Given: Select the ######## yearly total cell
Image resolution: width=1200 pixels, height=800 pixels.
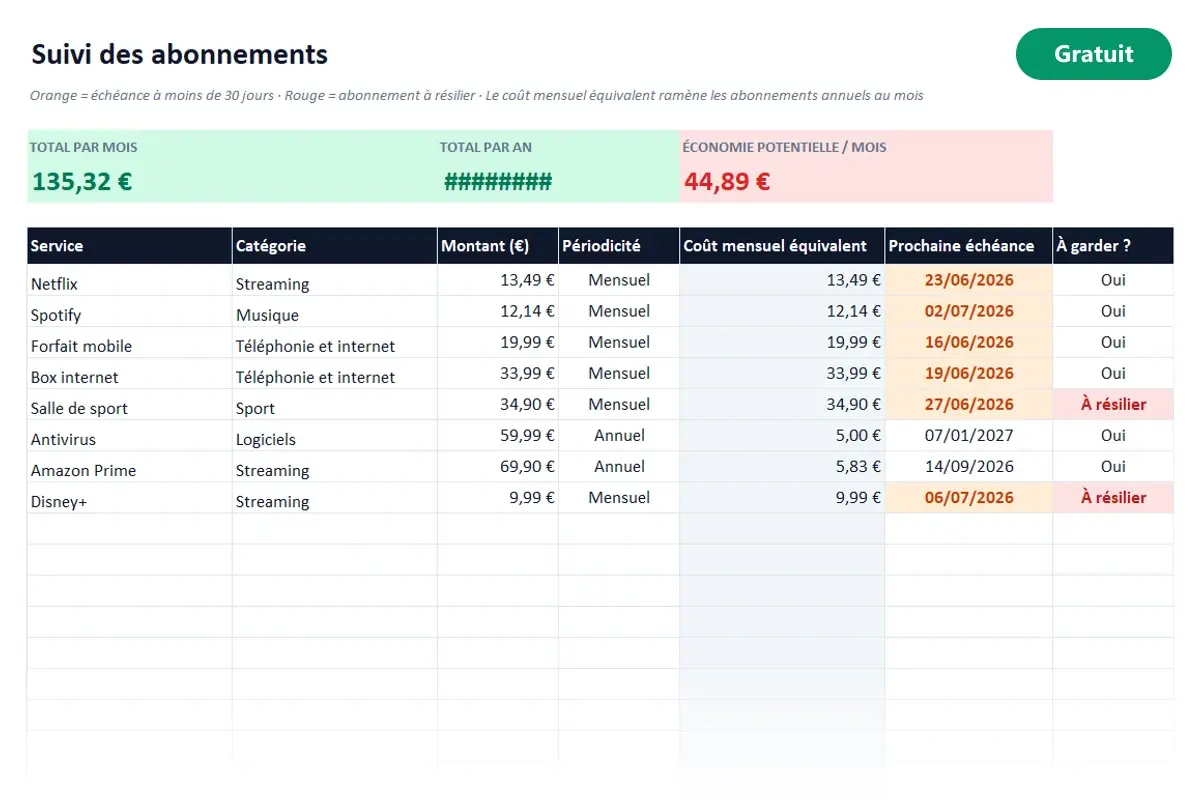Looking at the screenshot, I should click(498, 182).
